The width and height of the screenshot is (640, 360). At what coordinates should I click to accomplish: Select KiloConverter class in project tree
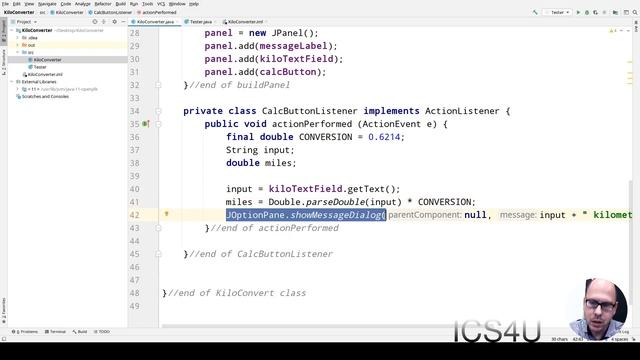coord(47,60)
